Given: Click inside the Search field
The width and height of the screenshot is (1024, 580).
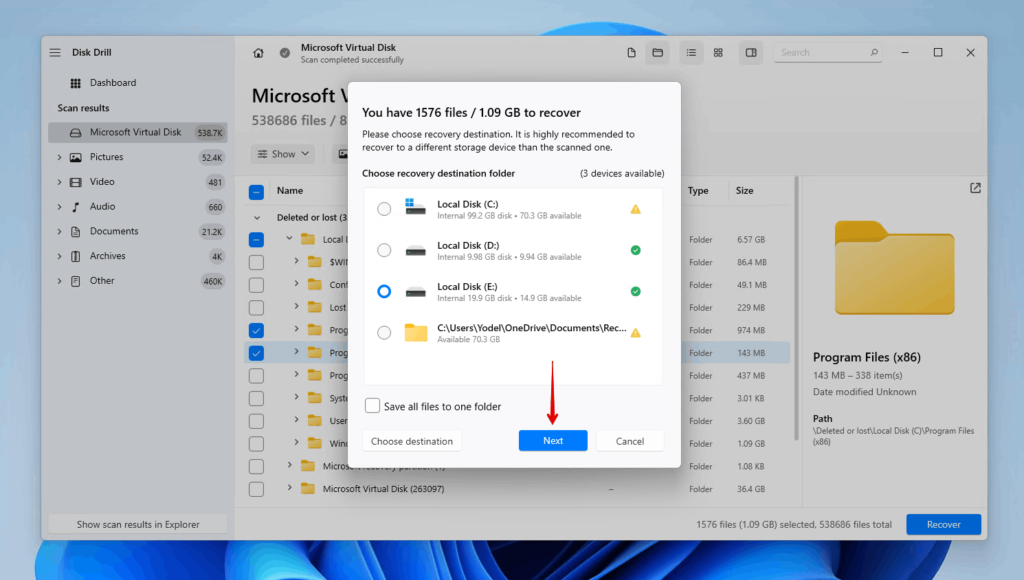Looking at the screenshot, I should [x=825, y=52].
